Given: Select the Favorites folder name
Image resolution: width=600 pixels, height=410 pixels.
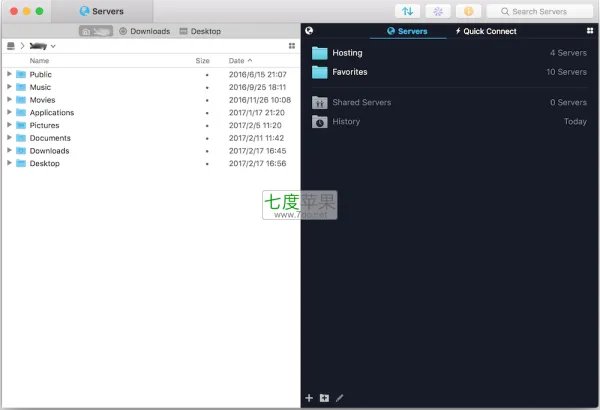Looking at the screenshot, I should tap(350, 72).
